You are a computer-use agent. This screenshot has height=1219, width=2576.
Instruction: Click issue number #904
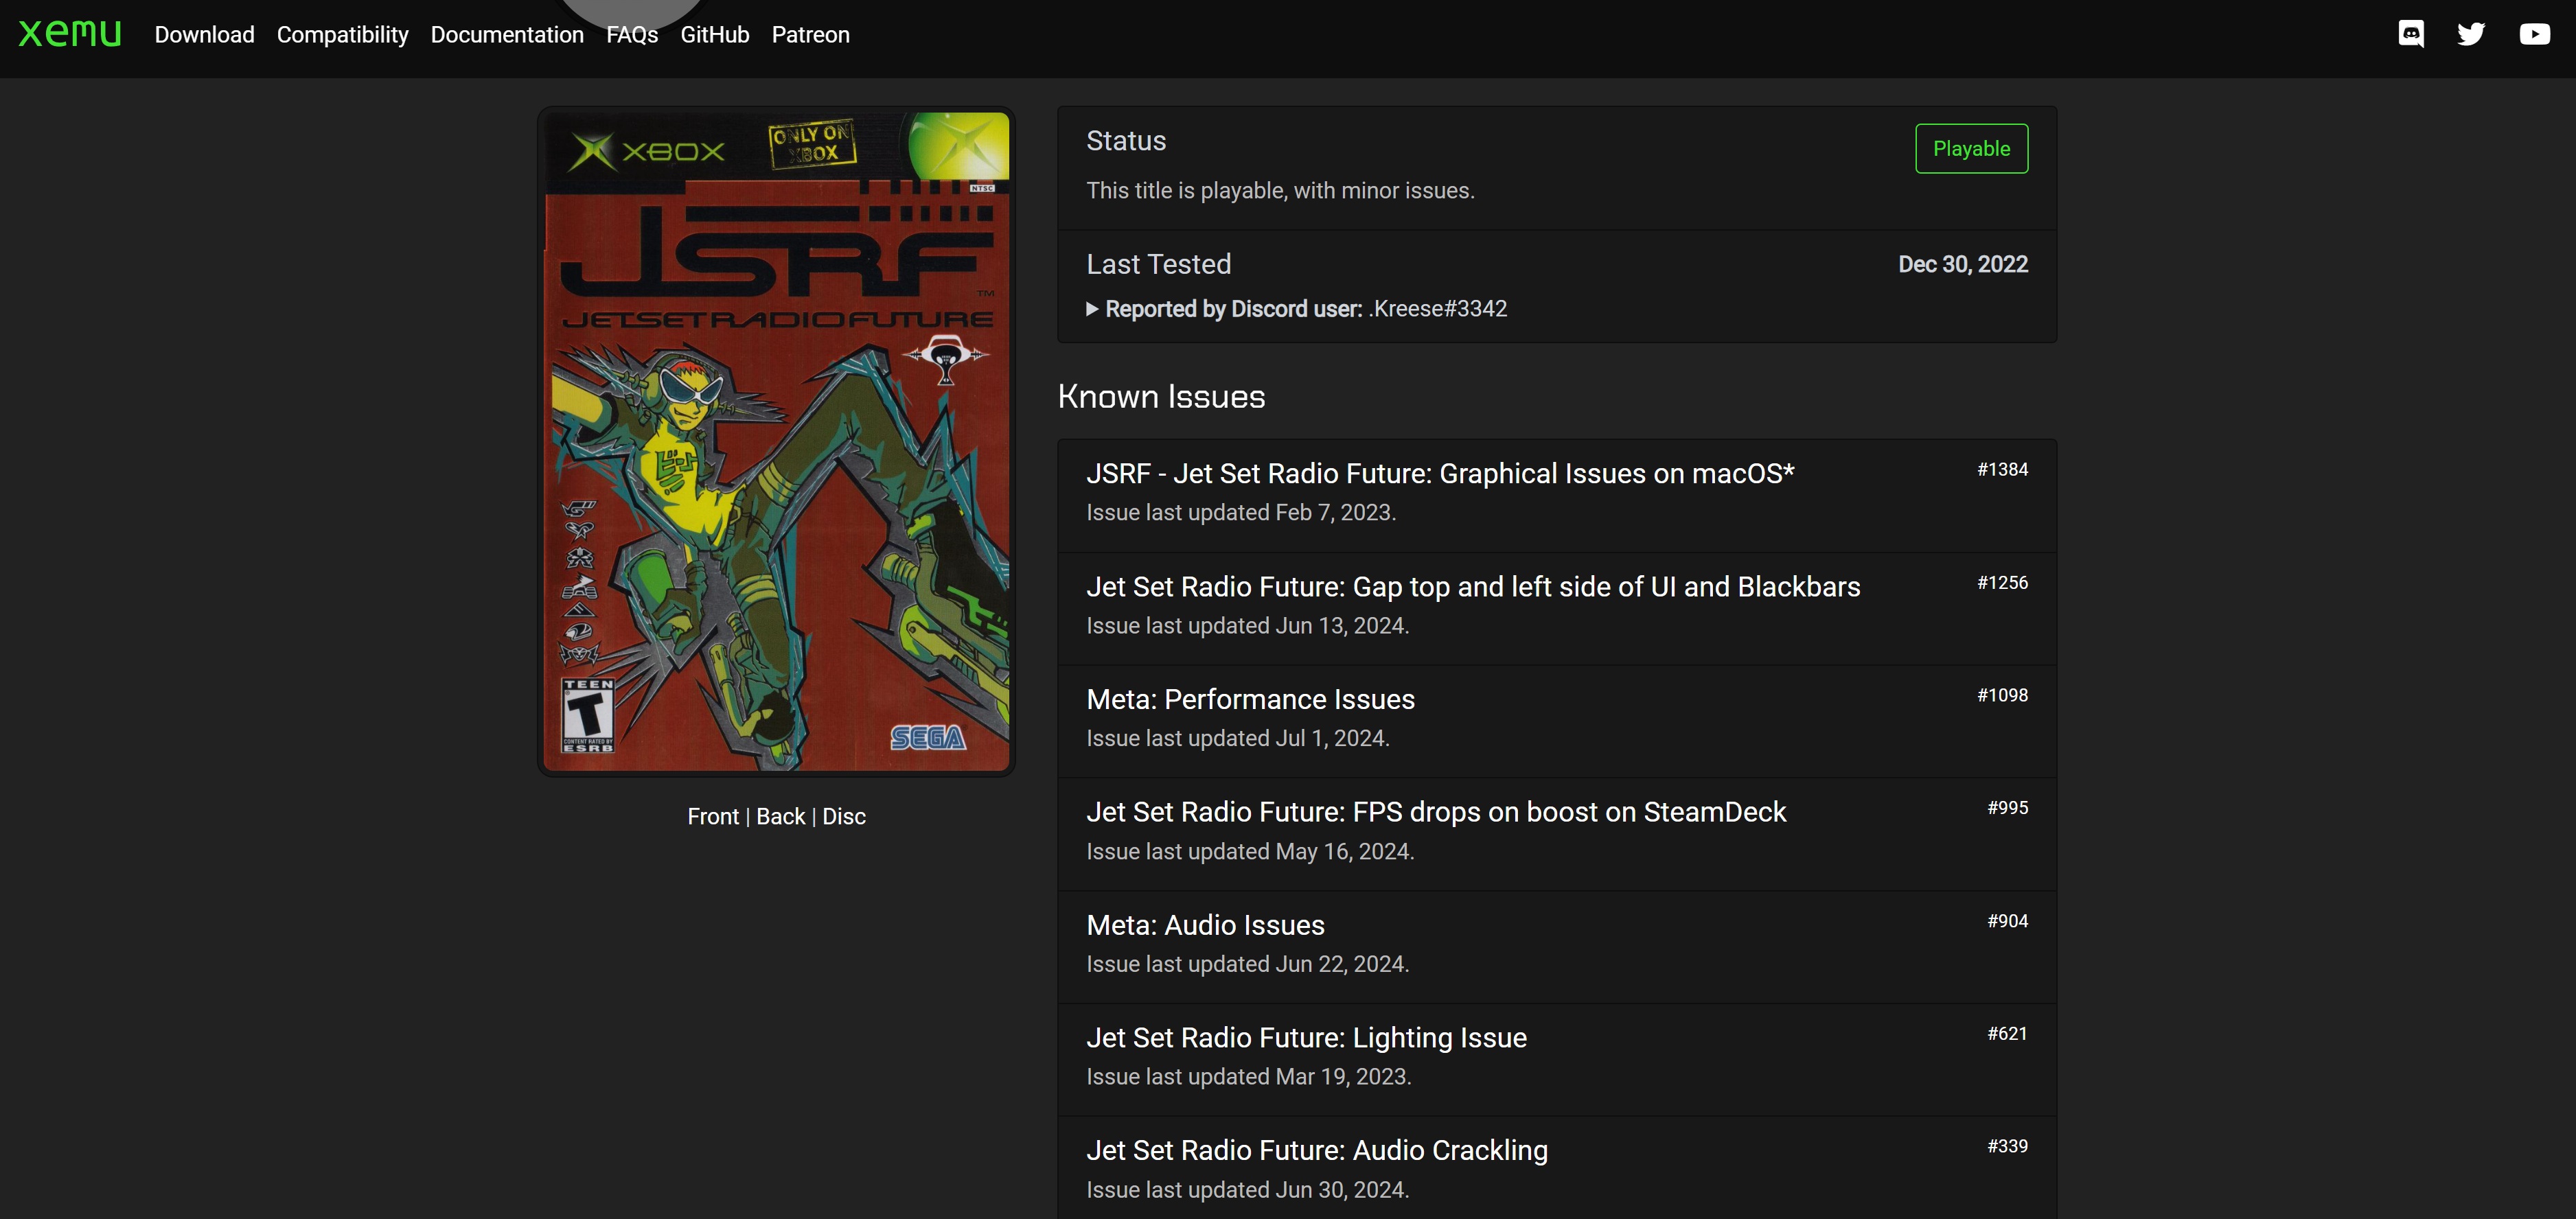click(2007, 921)
